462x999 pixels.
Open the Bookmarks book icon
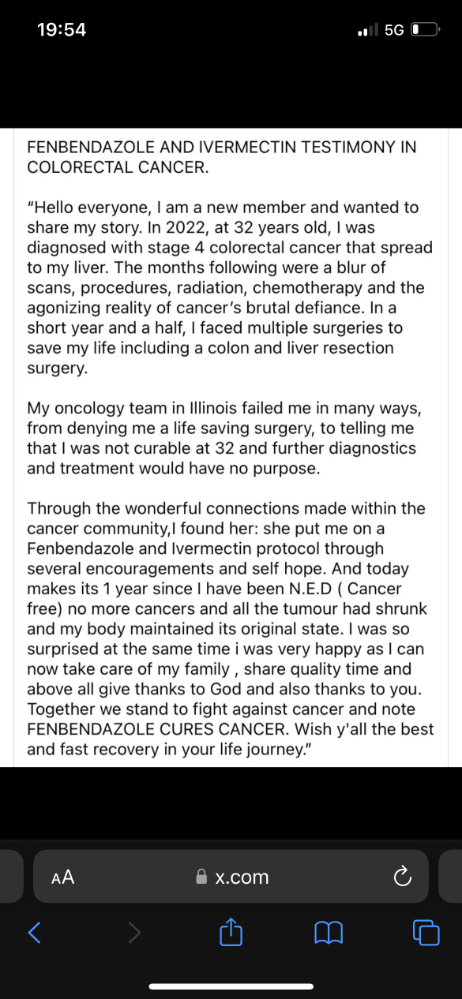[x=329, y=933]
